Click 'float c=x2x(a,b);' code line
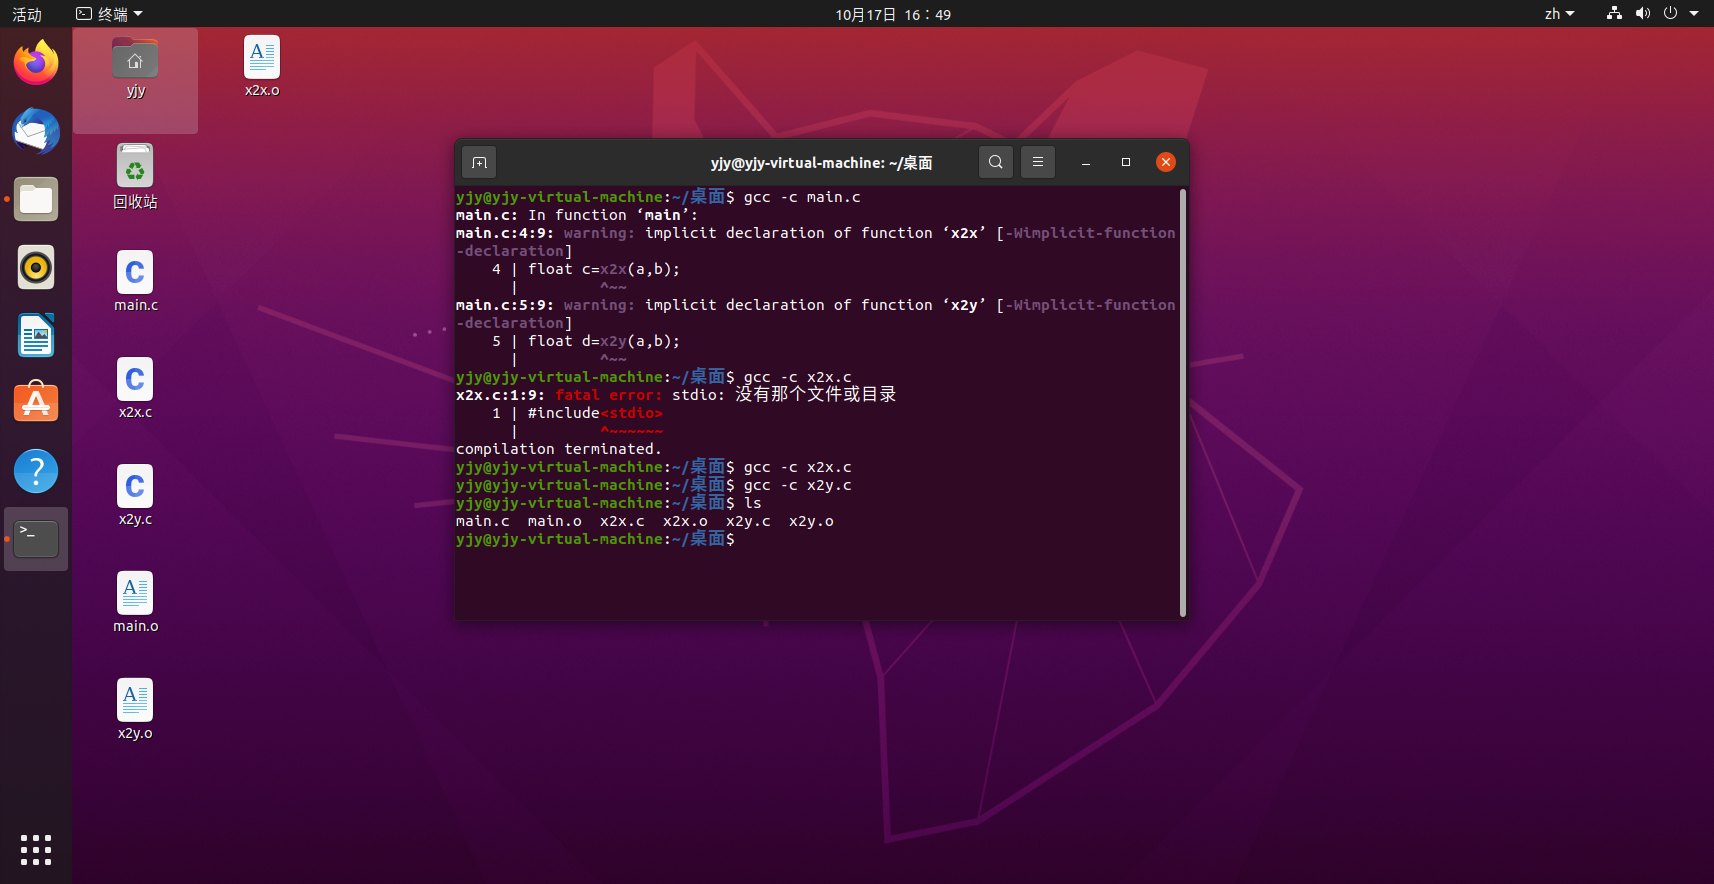Viewport: 1714px width, 884px height. click(604, 269)
